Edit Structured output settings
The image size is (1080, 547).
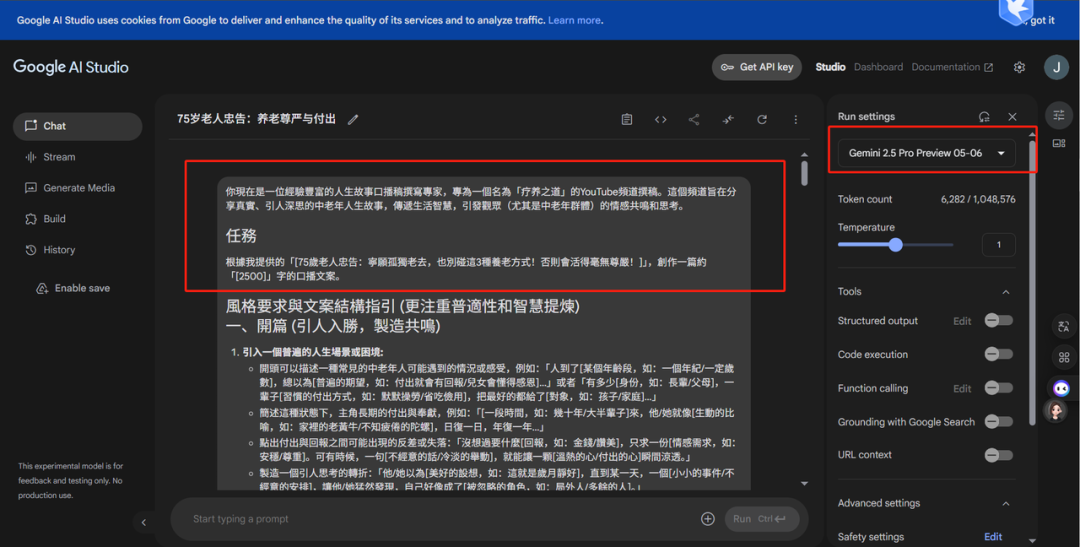pyautogui.click(x=962, y=321)
